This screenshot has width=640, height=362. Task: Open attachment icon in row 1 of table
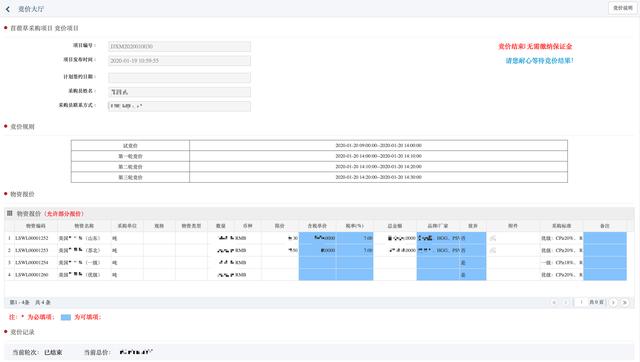click(x=493, y=238)
